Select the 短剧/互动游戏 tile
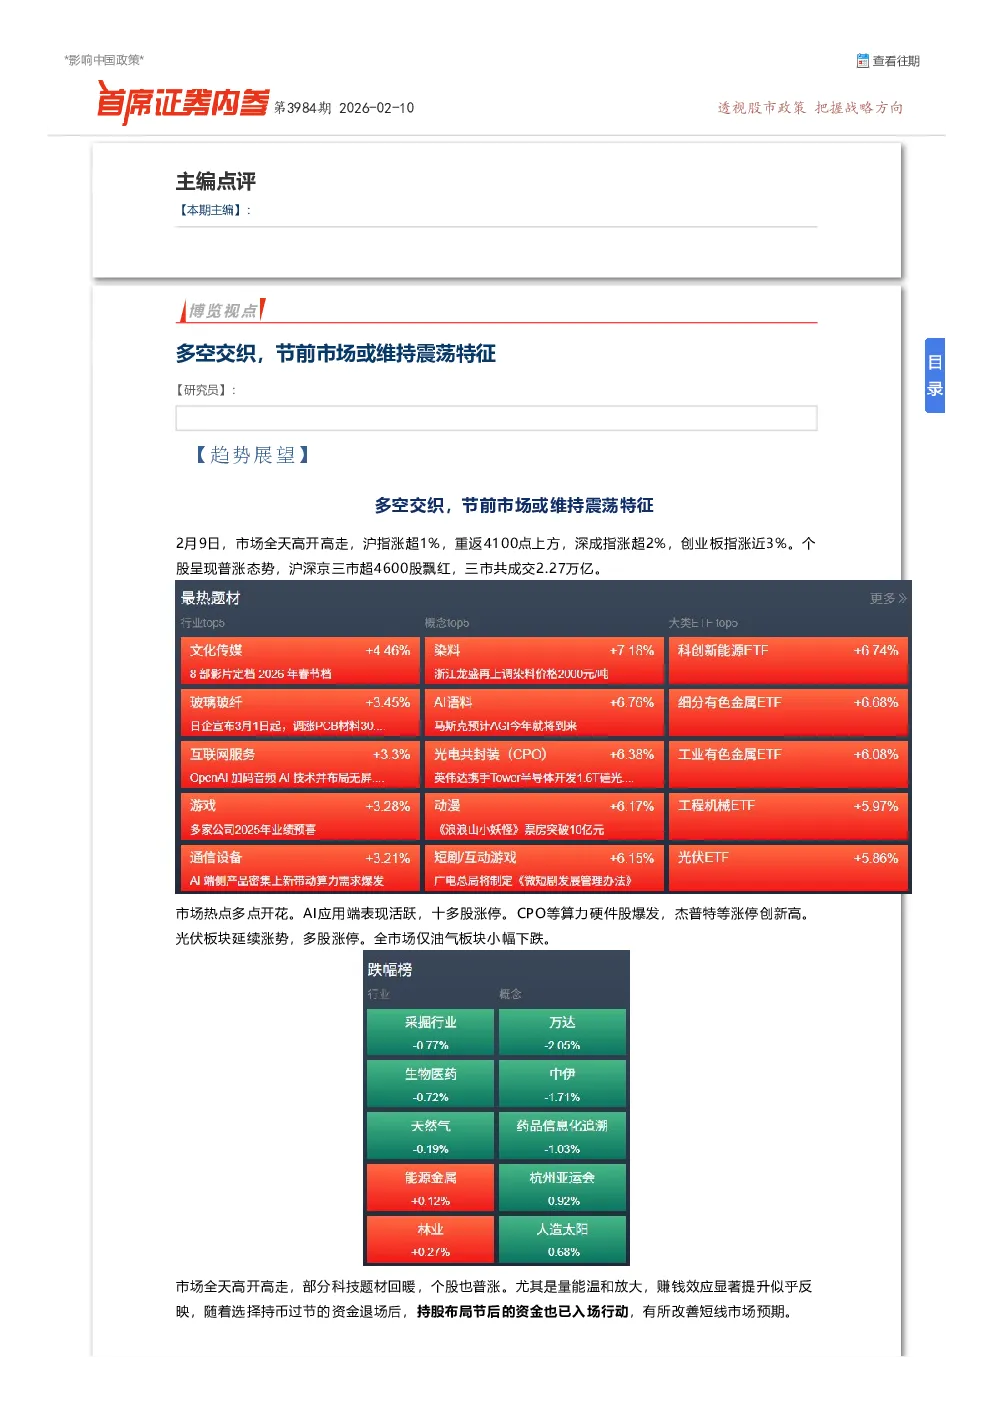This screenshot has width=992, height=1403. (544, 868)
